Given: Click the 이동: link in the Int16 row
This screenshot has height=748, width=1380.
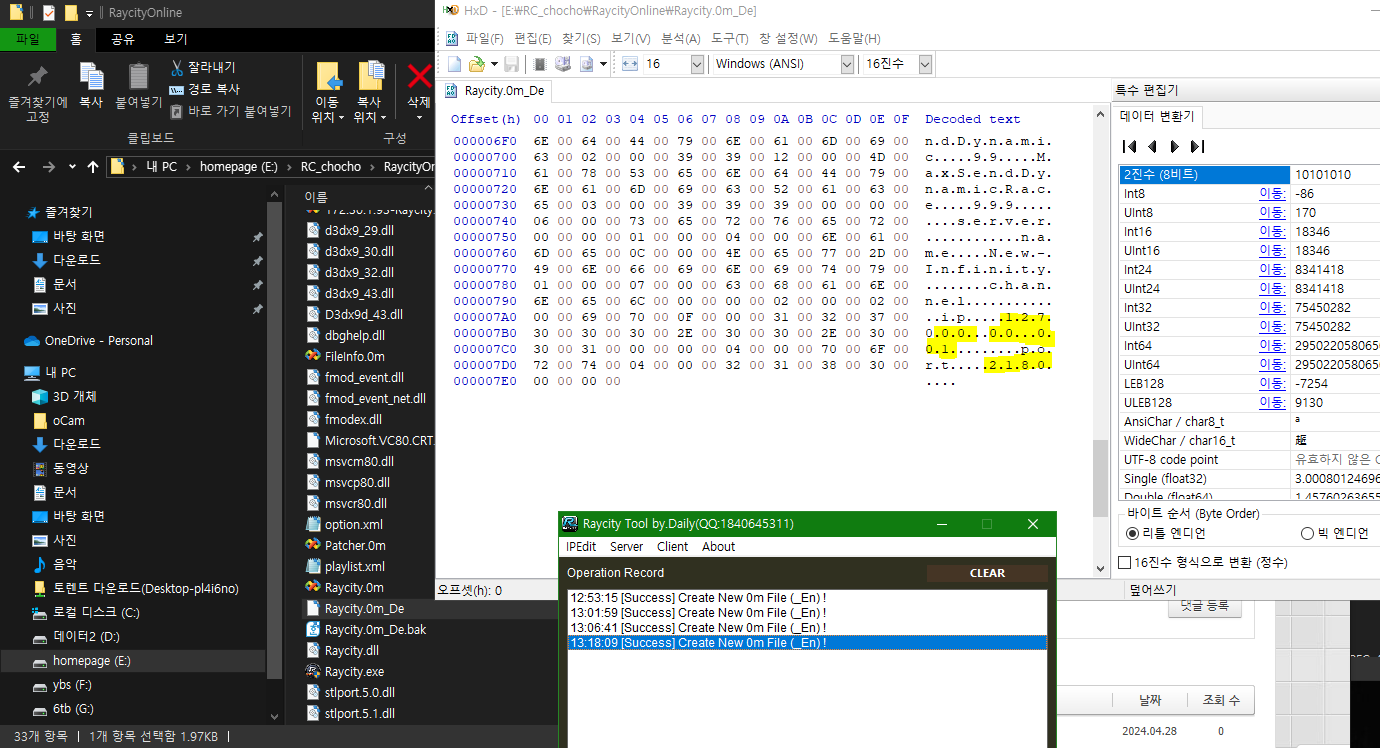Looking at the screenshot, I should tap(1272, 231).
